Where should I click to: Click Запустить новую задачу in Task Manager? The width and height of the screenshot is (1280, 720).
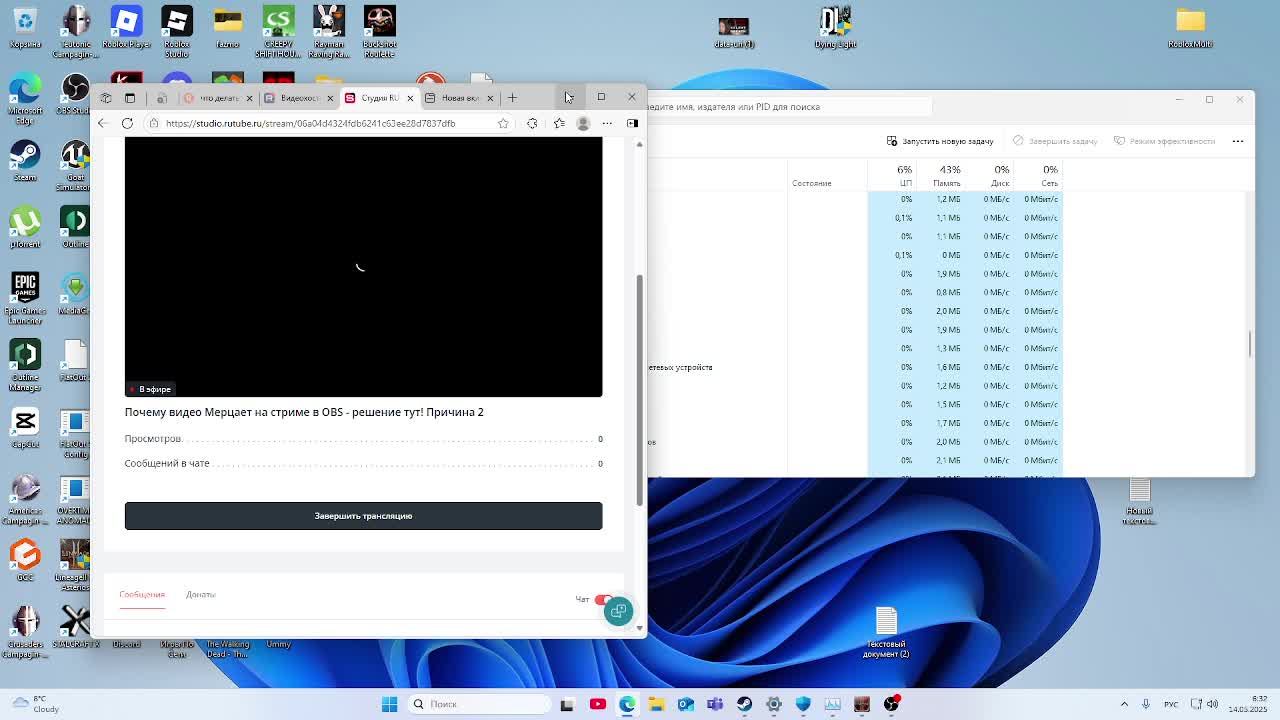coord(940,141)
